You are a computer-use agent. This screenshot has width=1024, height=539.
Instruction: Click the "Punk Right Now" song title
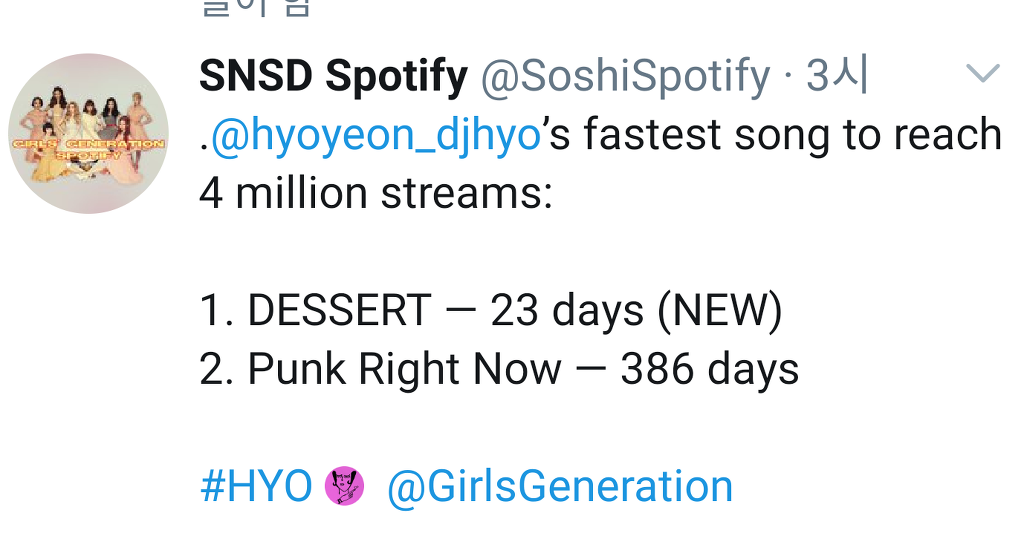tap(404, 369)
